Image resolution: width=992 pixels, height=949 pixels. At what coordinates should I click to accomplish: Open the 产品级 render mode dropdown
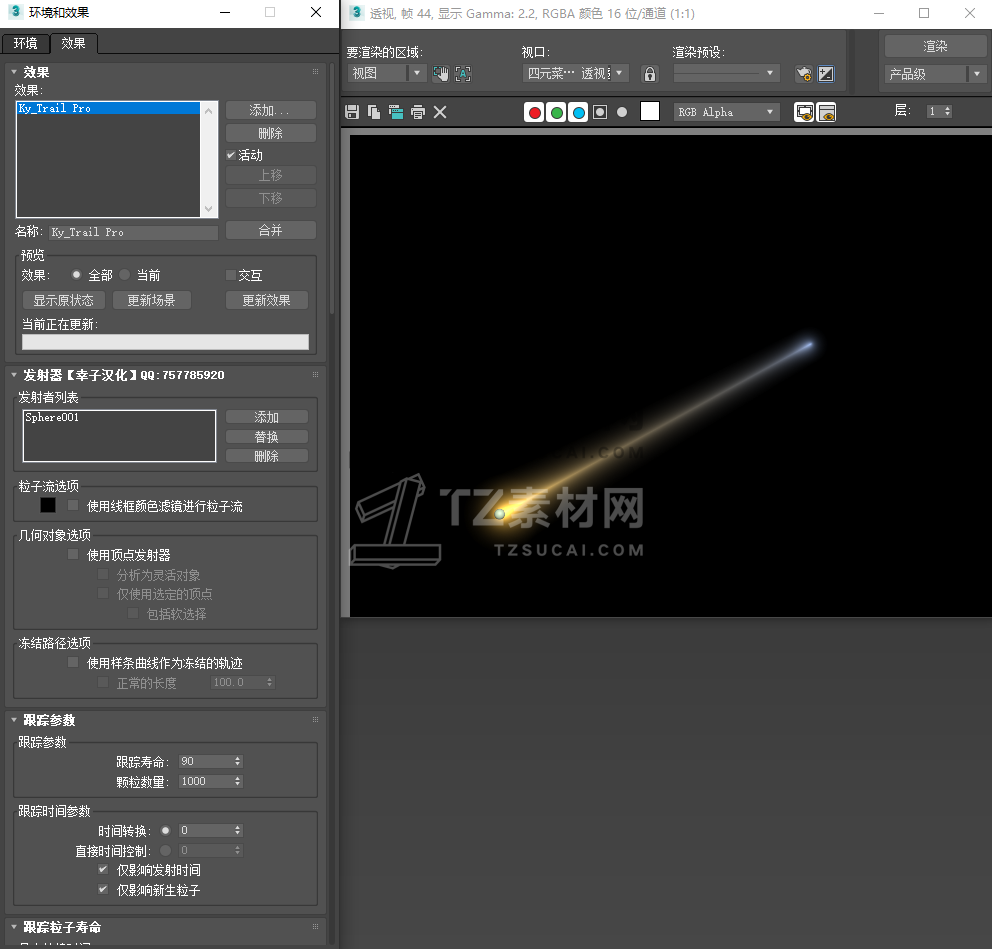[935, 74]
